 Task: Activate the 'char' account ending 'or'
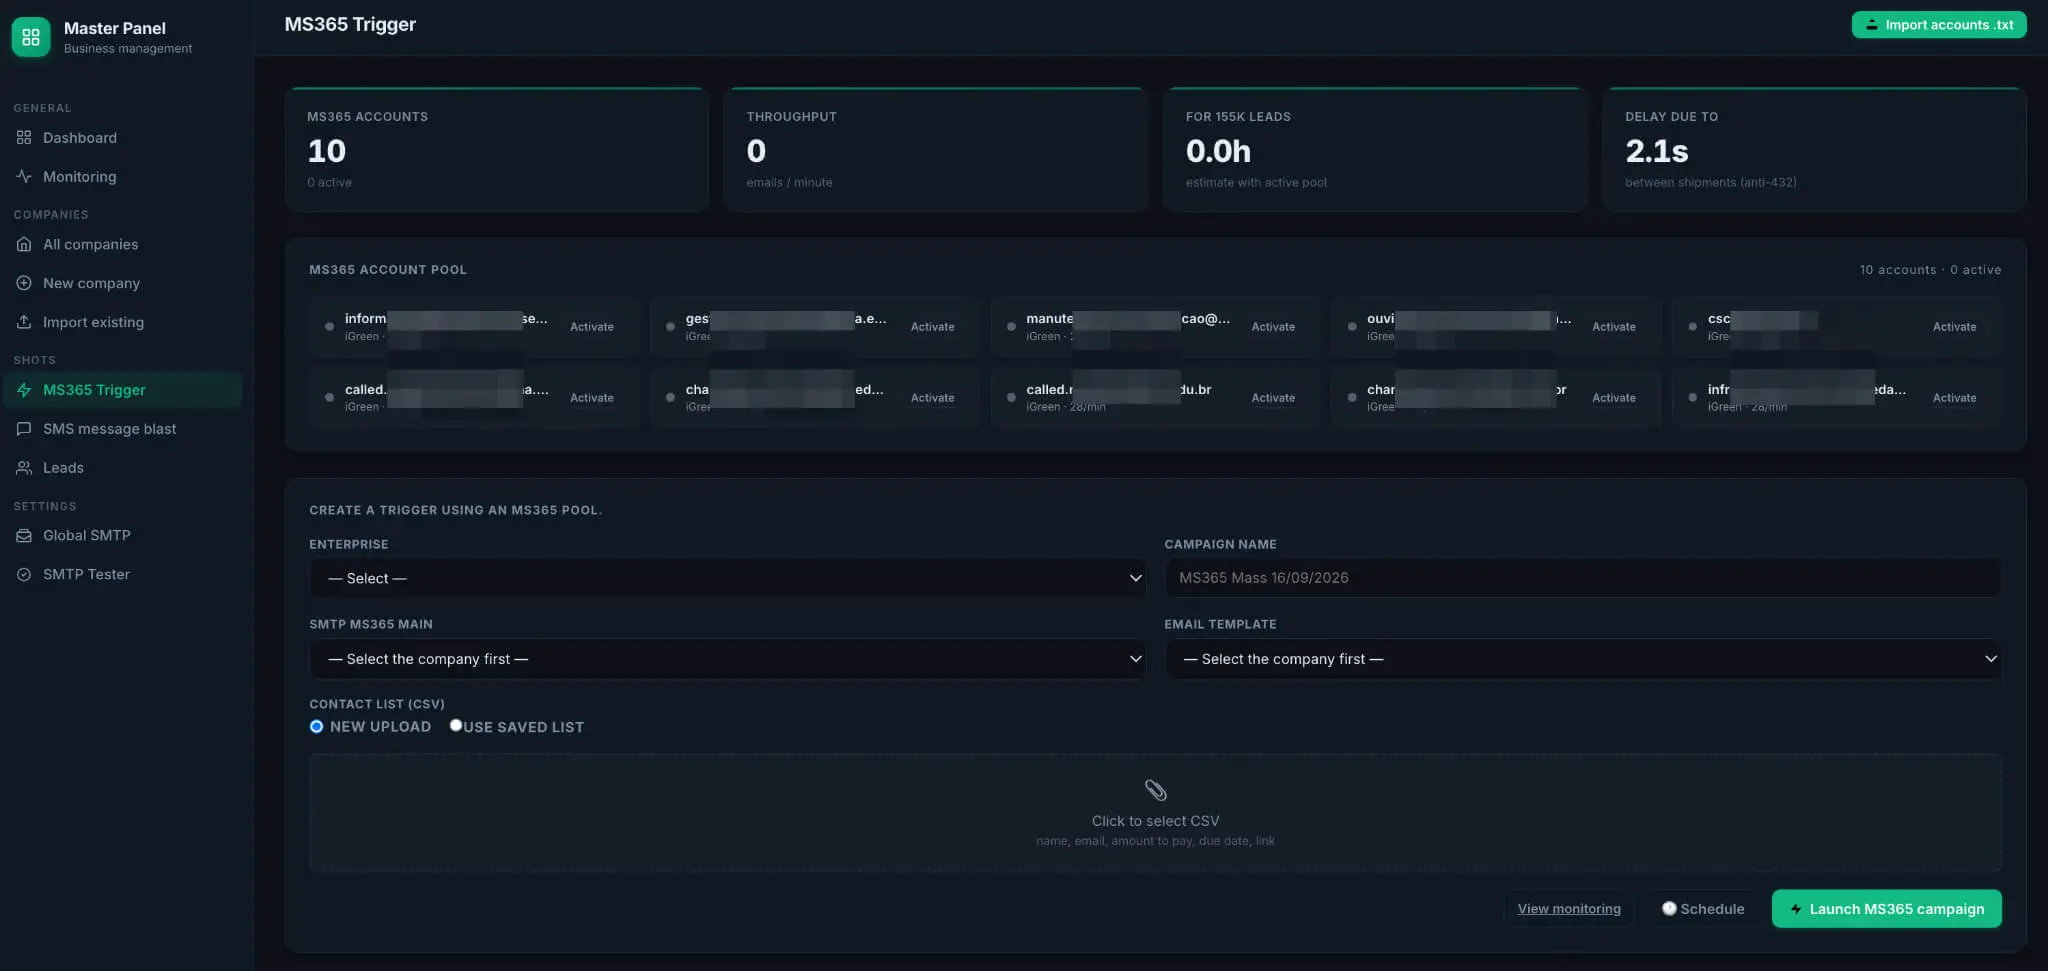[1614, 398]
